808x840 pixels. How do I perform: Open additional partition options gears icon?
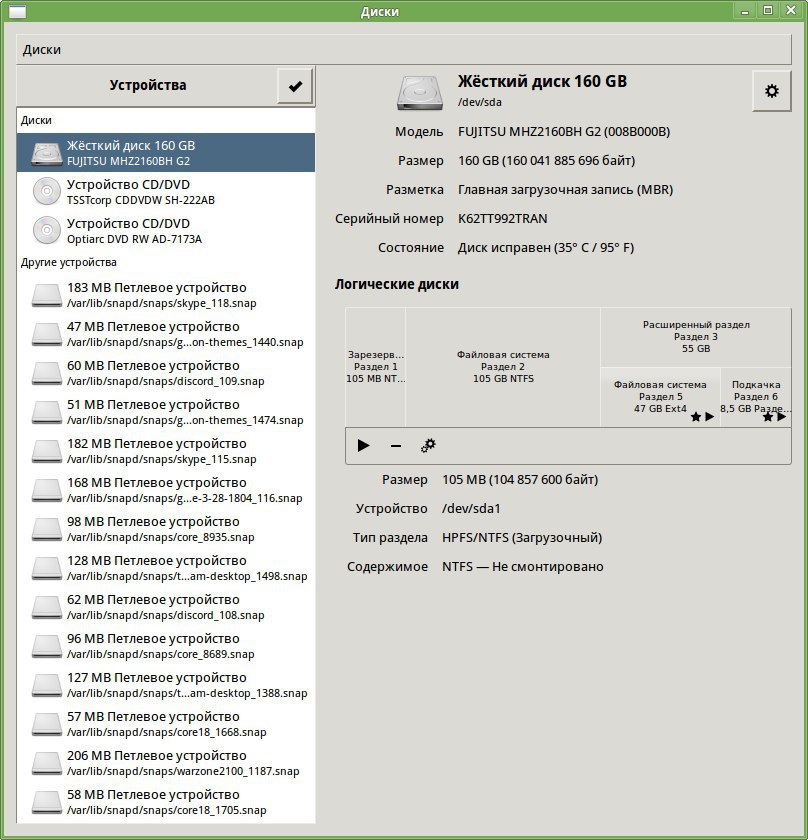[428, 446]
